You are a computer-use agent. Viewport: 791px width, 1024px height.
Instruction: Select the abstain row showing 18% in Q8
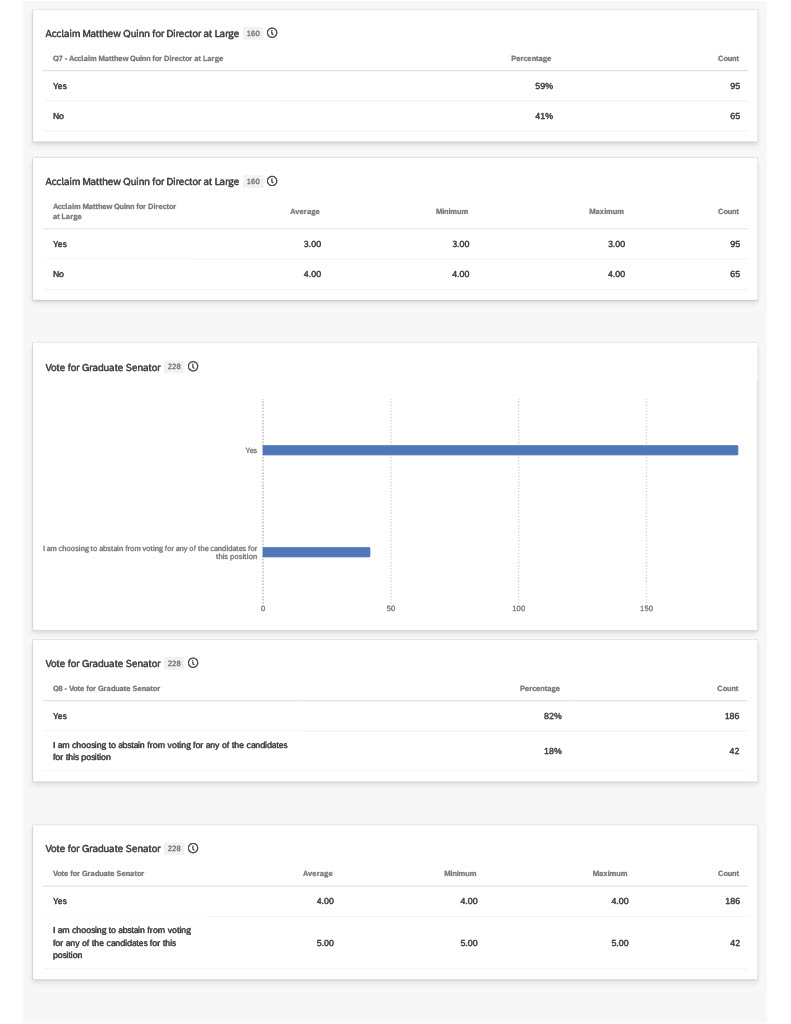(x=396, y=751)
